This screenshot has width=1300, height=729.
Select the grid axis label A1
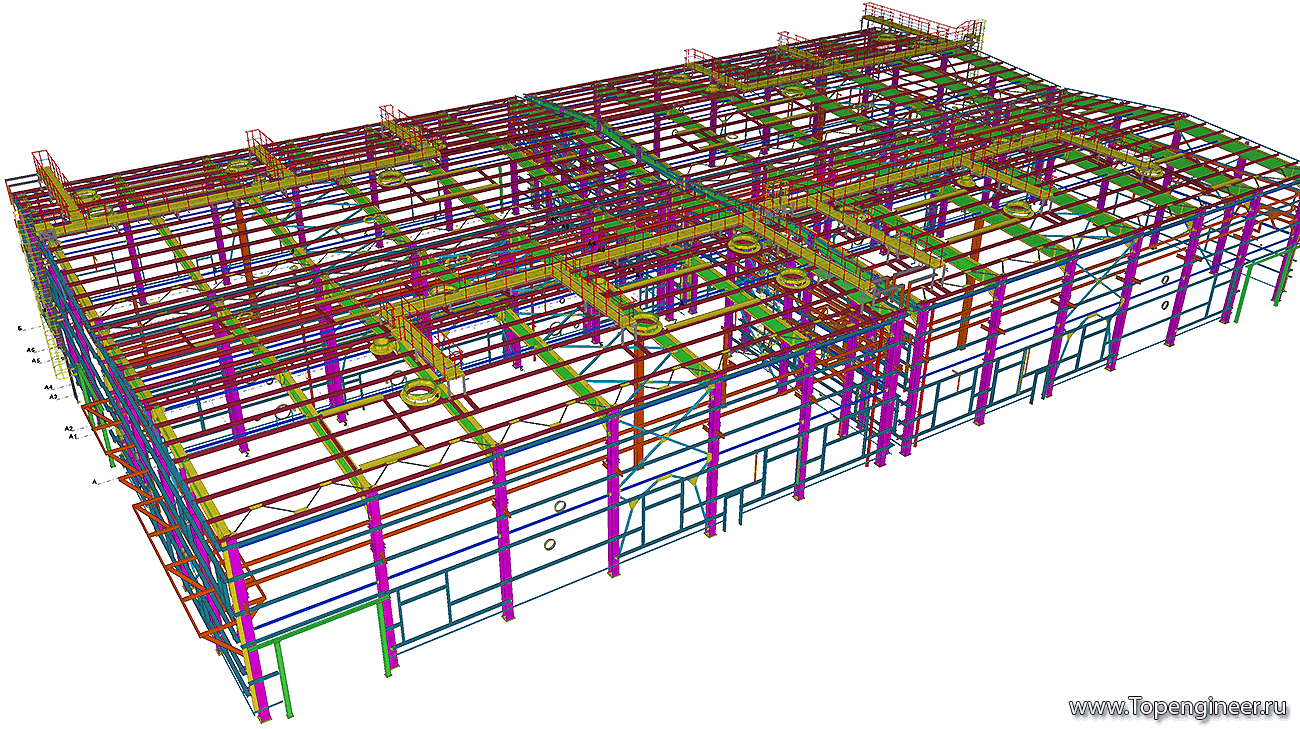[73, 437]
